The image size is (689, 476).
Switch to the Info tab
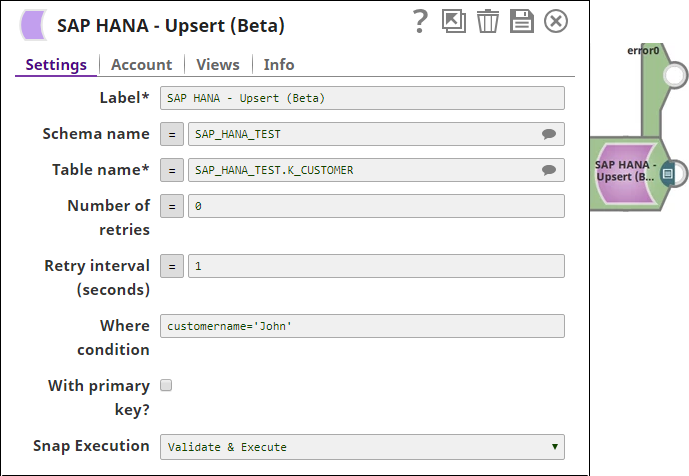(279, 65)
